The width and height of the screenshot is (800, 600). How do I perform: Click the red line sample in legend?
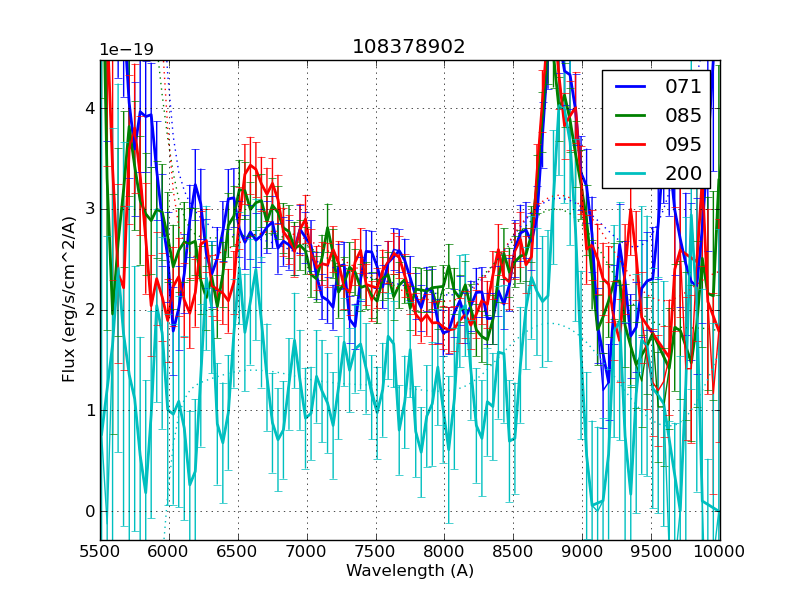point(631,144)
